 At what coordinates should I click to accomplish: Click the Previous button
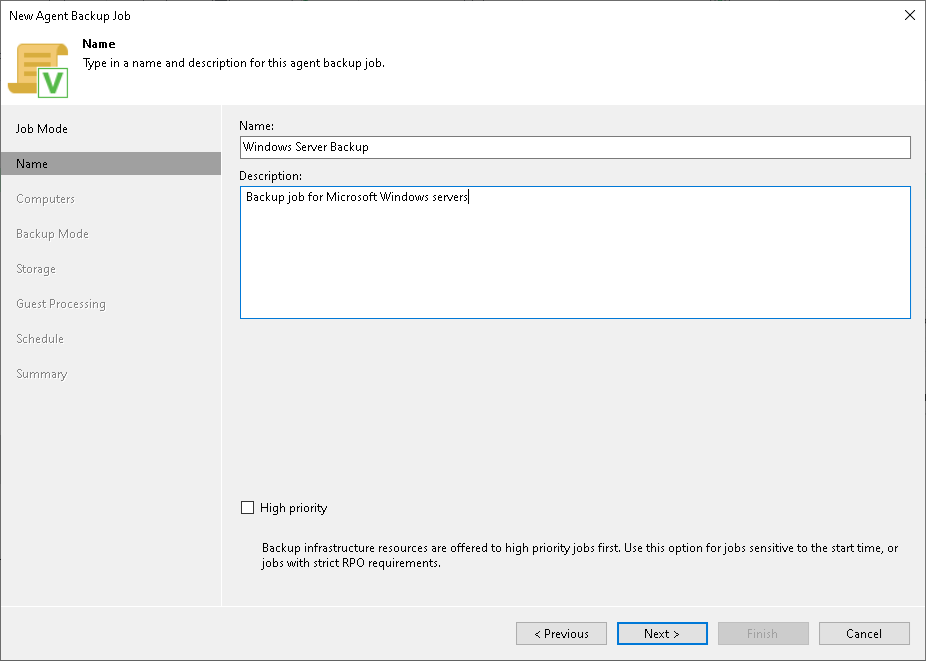pyautogui.click(x=561, y=633)
